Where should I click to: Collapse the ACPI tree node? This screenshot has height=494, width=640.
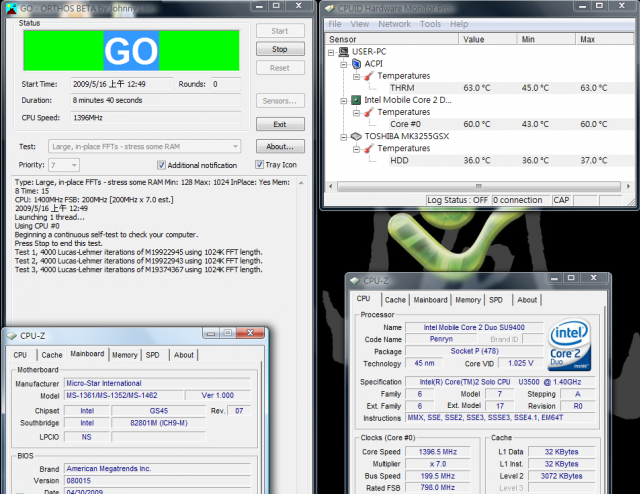tap(344, 65)
